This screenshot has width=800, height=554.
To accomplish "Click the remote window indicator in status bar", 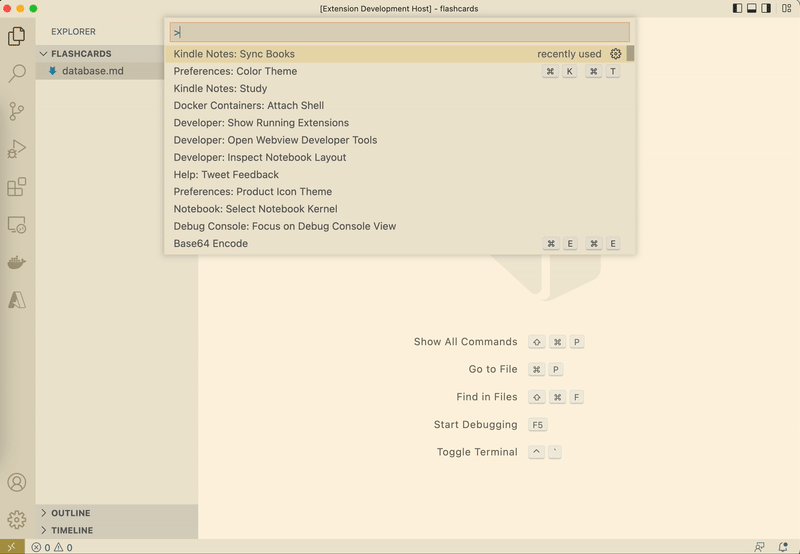I will click(x=12, y=547).
